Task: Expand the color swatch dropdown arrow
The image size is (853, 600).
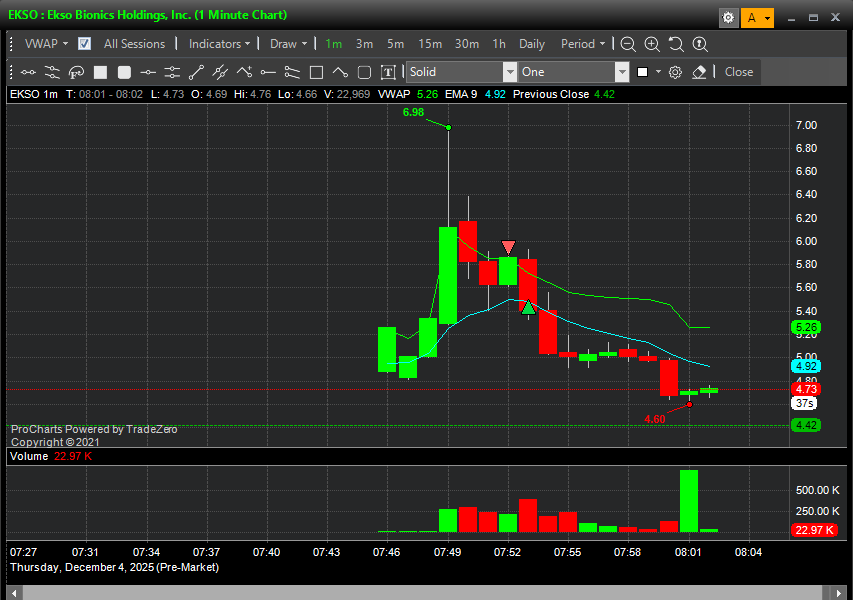Action: (658, 72)
